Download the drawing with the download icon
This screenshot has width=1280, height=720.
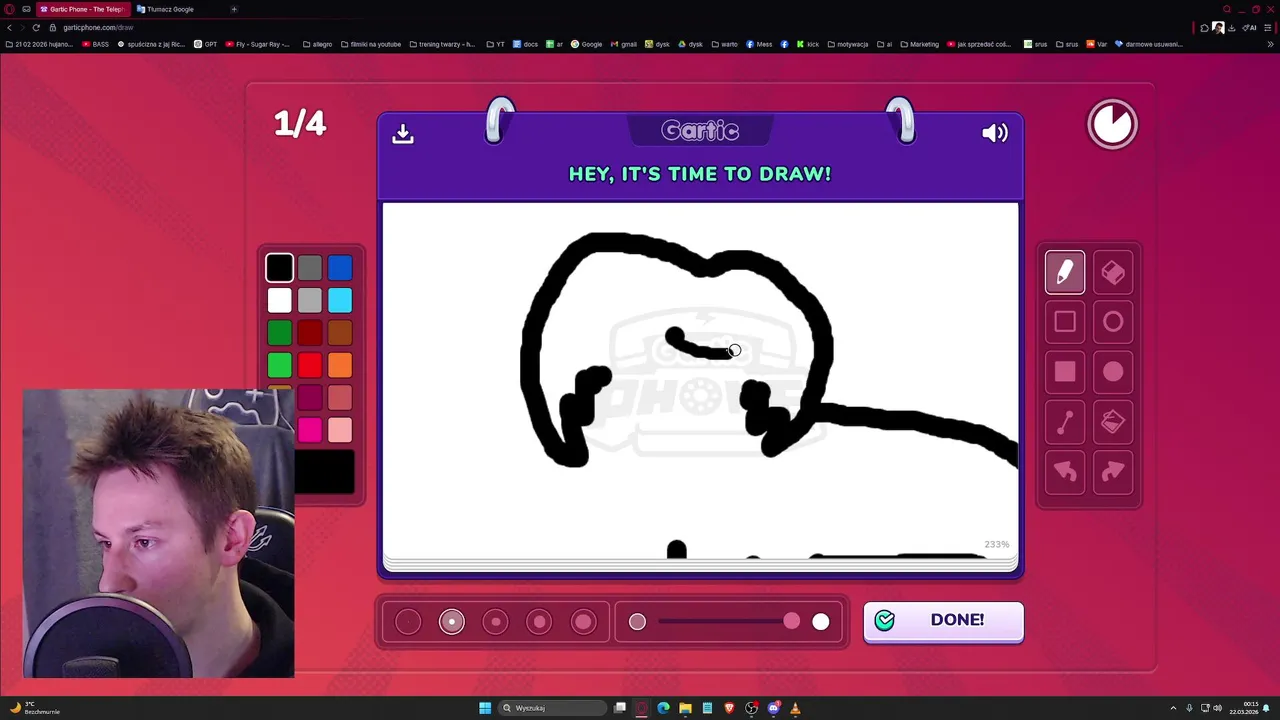click(403, 133)
